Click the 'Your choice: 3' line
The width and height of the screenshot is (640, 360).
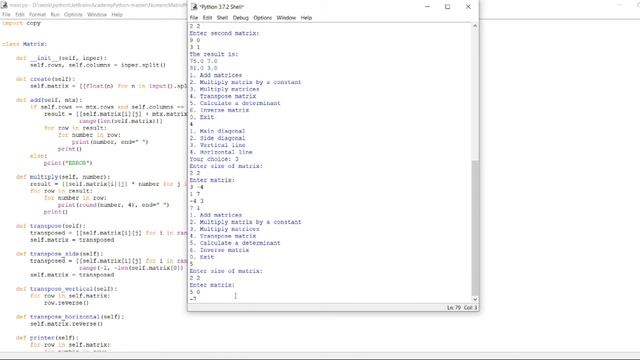pos(214,159)
